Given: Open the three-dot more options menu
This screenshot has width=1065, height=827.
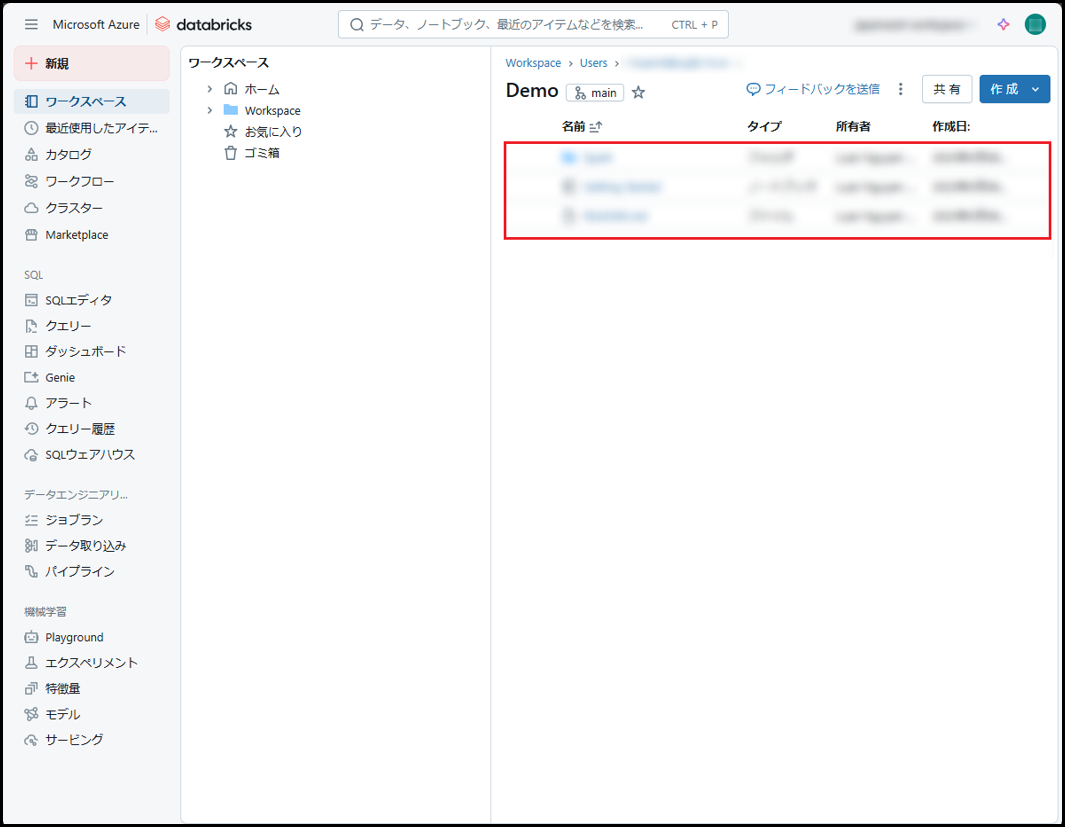Looking at the screenshot, I should [901, 89].
